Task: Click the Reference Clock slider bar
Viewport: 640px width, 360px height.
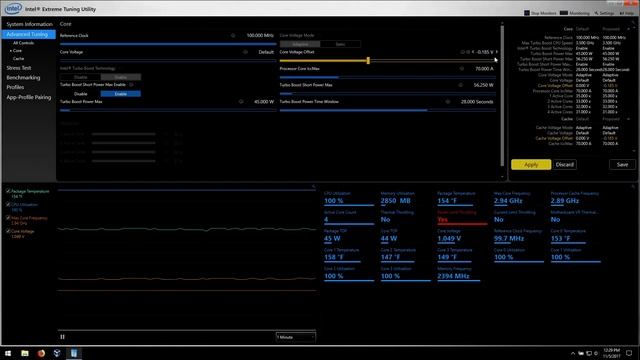Action: [x=168, y=44]
